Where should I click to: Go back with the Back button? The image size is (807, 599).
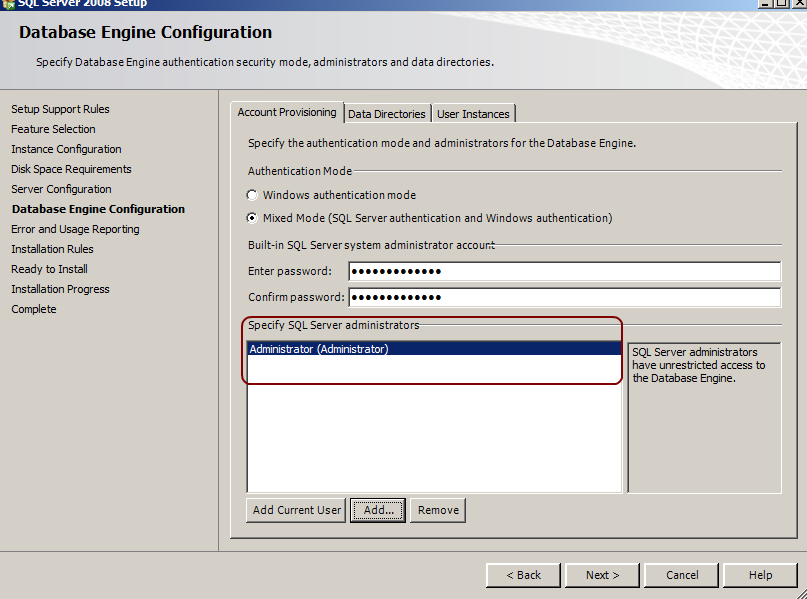(523, 575)
